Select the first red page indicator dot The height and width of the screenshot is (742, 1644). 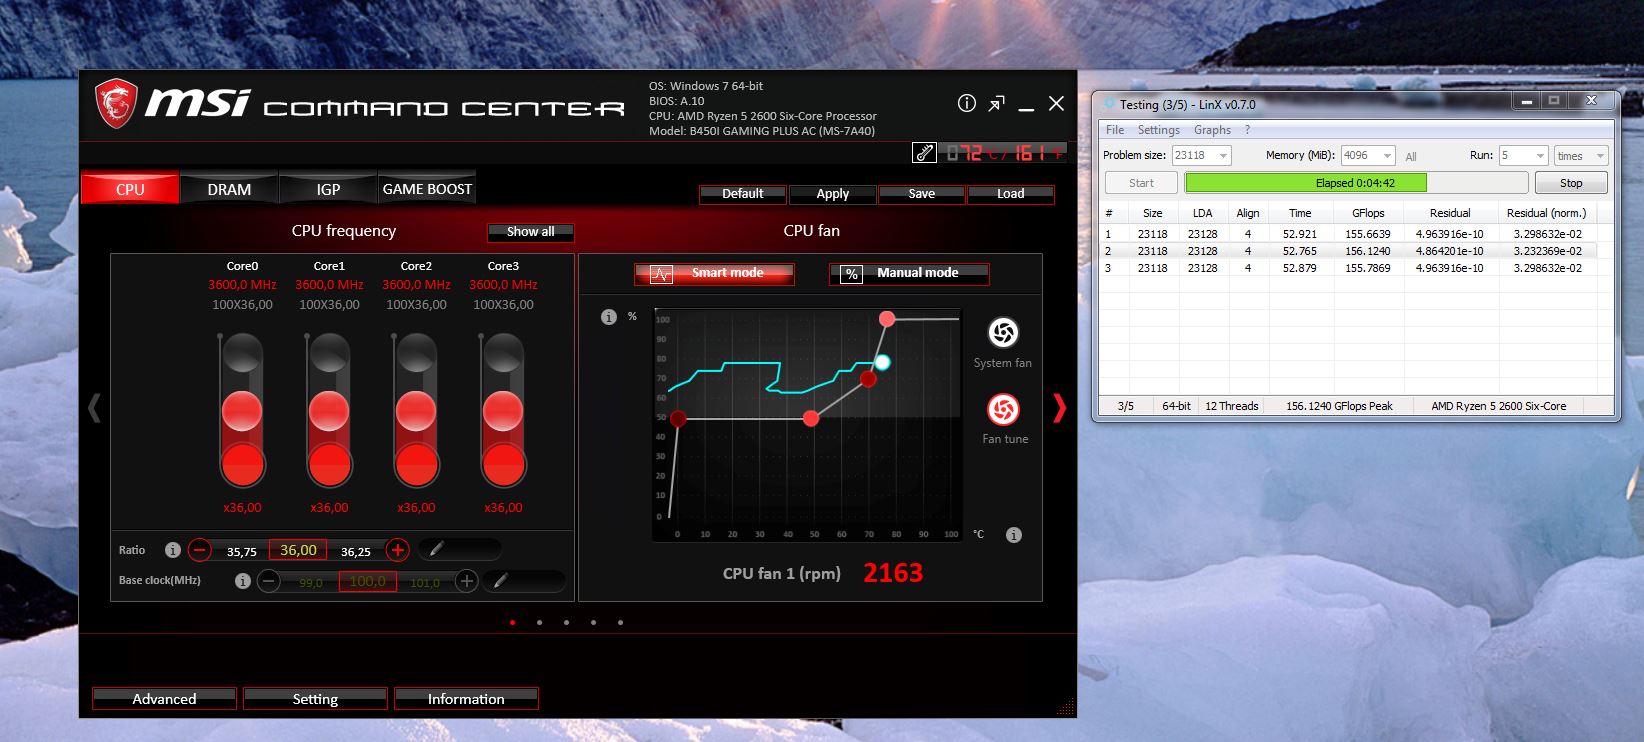click(x=513, y=622)
